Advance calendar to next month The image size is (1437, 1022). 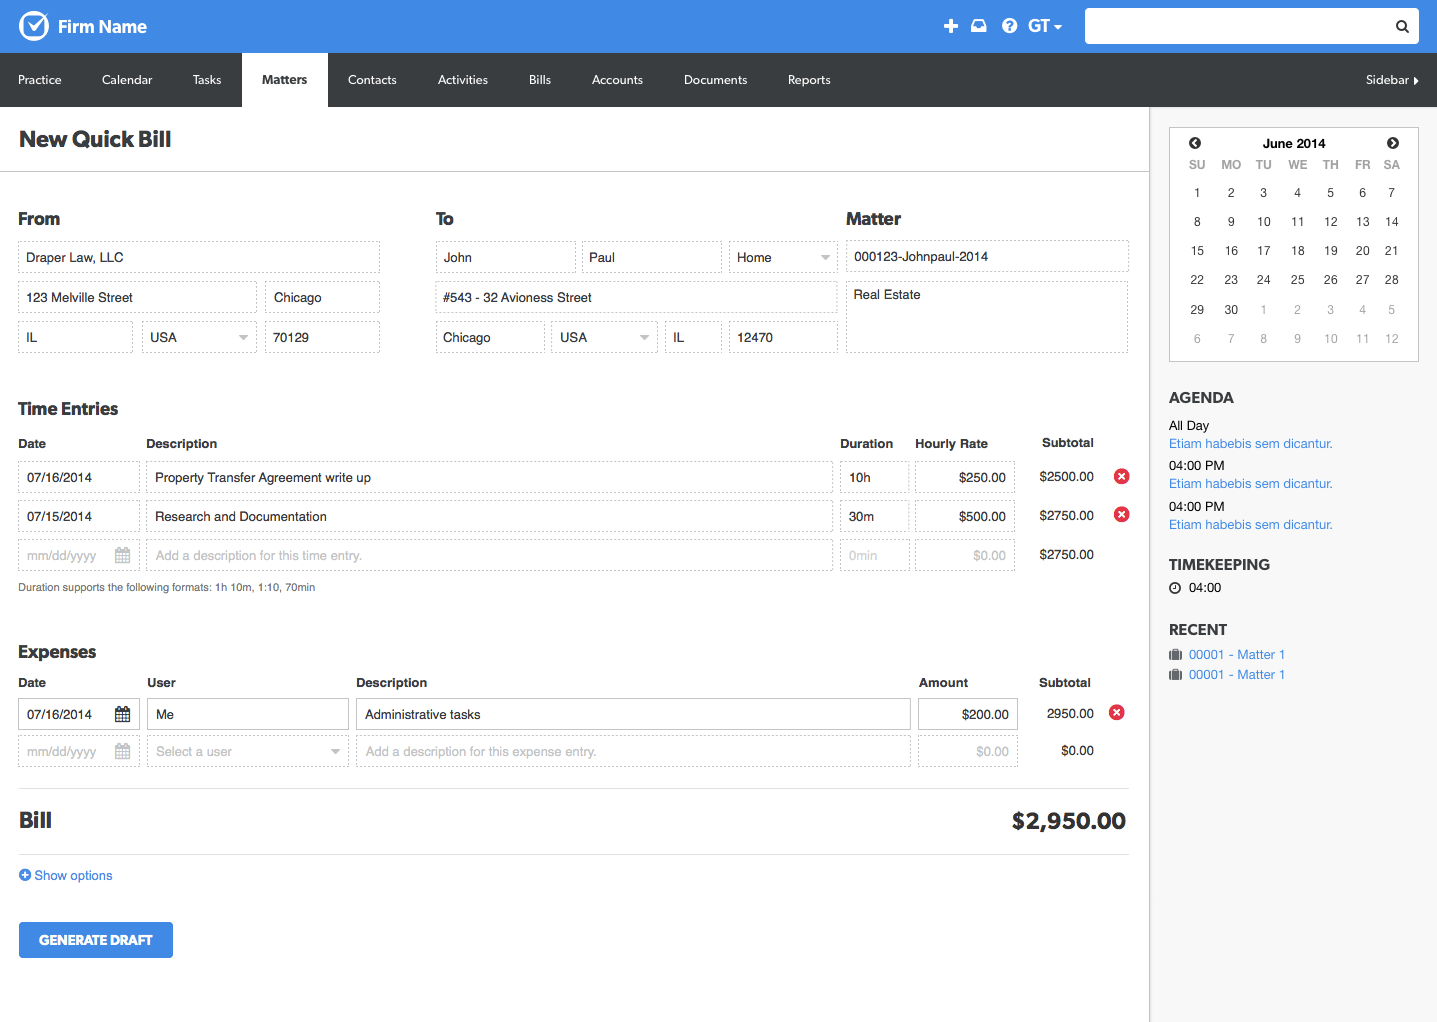point(1392,143)
